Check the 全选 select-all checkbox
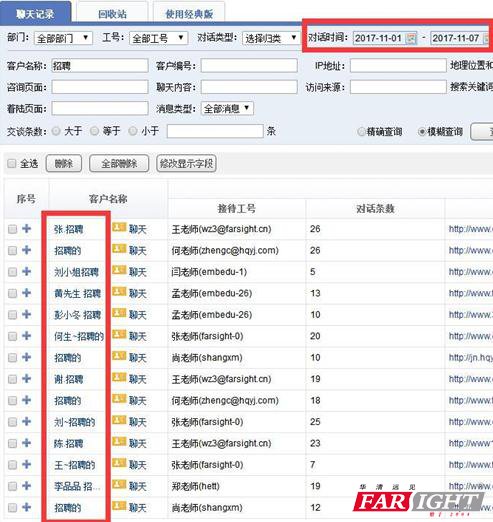This screenshot has width=493, height=522. 12,164
